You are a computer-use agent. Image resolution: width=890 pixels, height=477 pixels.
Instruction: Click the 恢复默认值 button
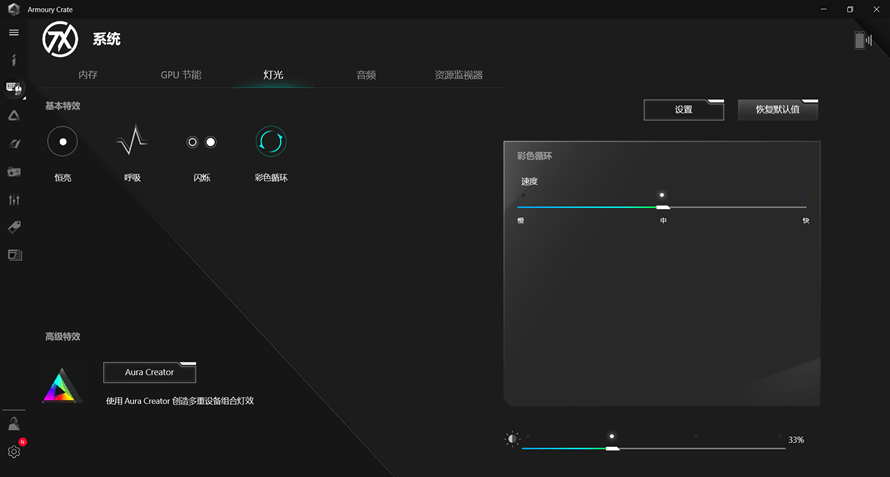pos(778,110)
